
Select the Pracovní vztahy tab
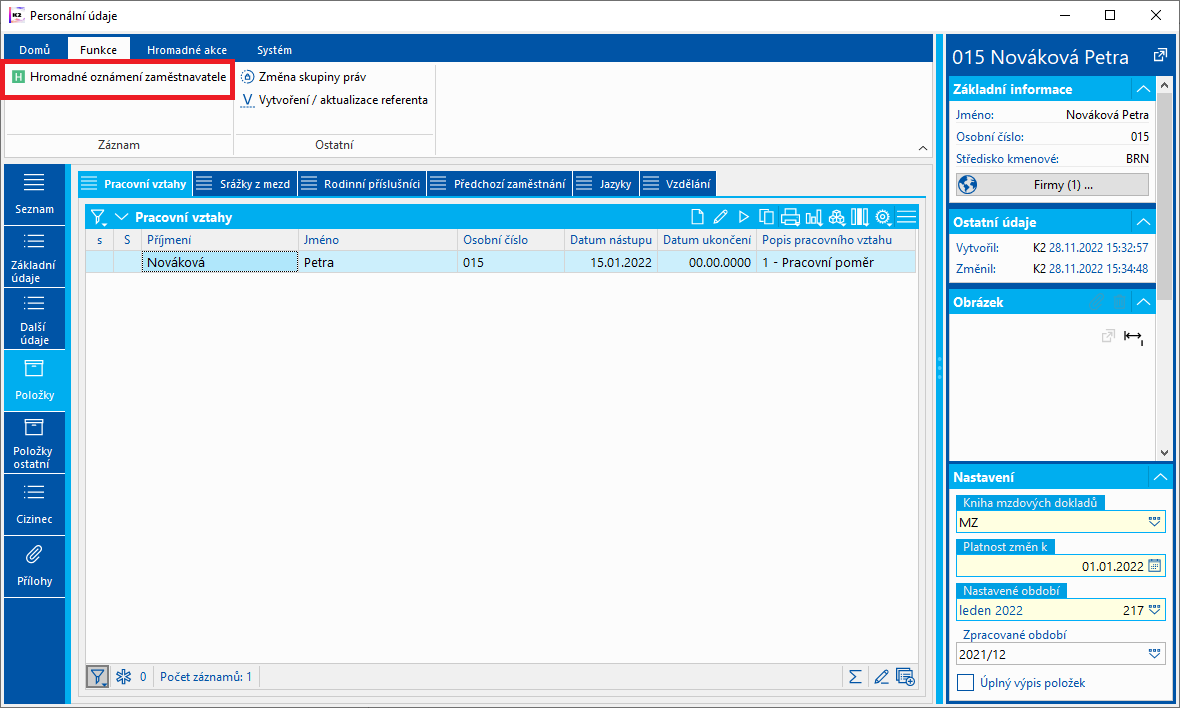pyautogui.click(x=135, y=184)
